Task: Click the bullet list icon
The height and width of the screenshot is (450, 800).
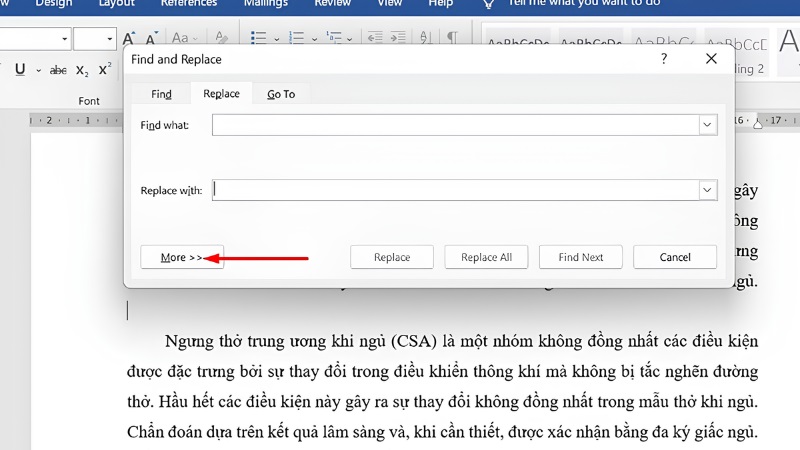Action: click(259, 38)
